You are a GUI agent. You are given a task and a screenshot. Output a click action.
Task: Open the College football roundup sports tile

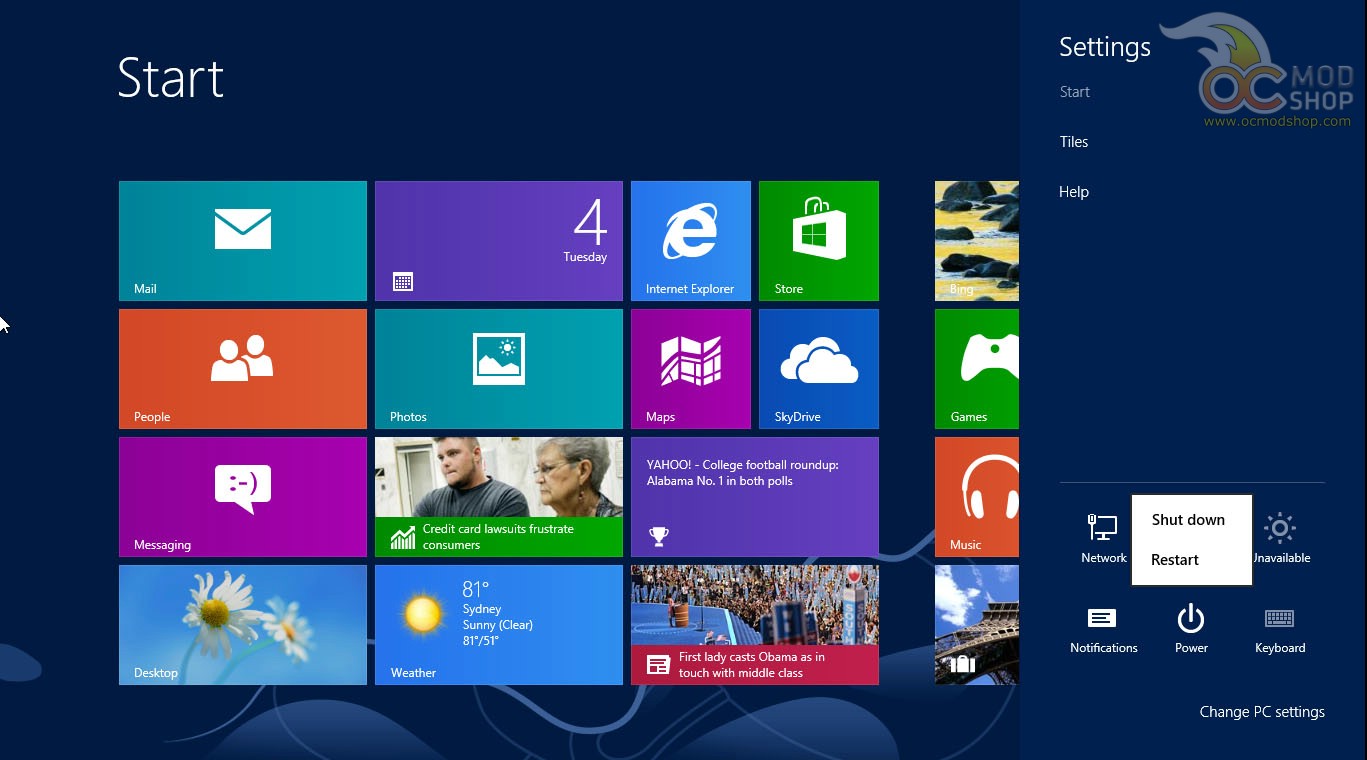755,497
